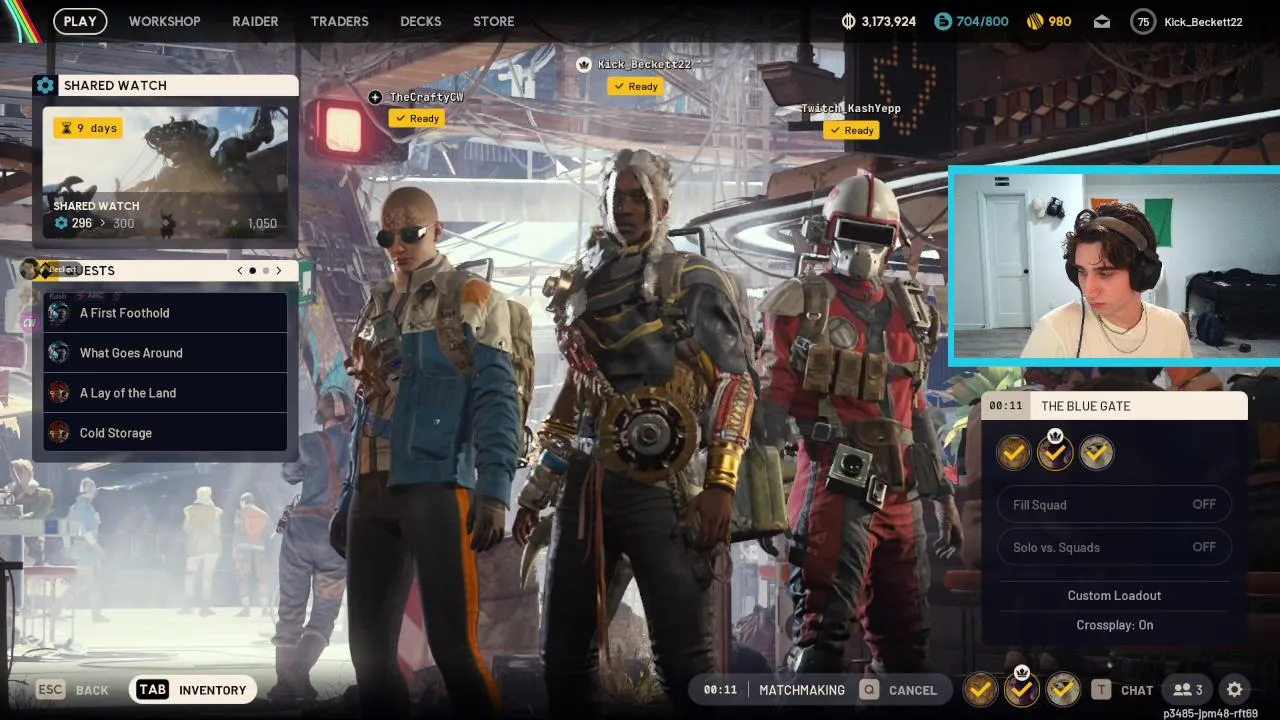
Task: Click the TAB key icon
Action: pyautogui.click(x=152, y=690)
